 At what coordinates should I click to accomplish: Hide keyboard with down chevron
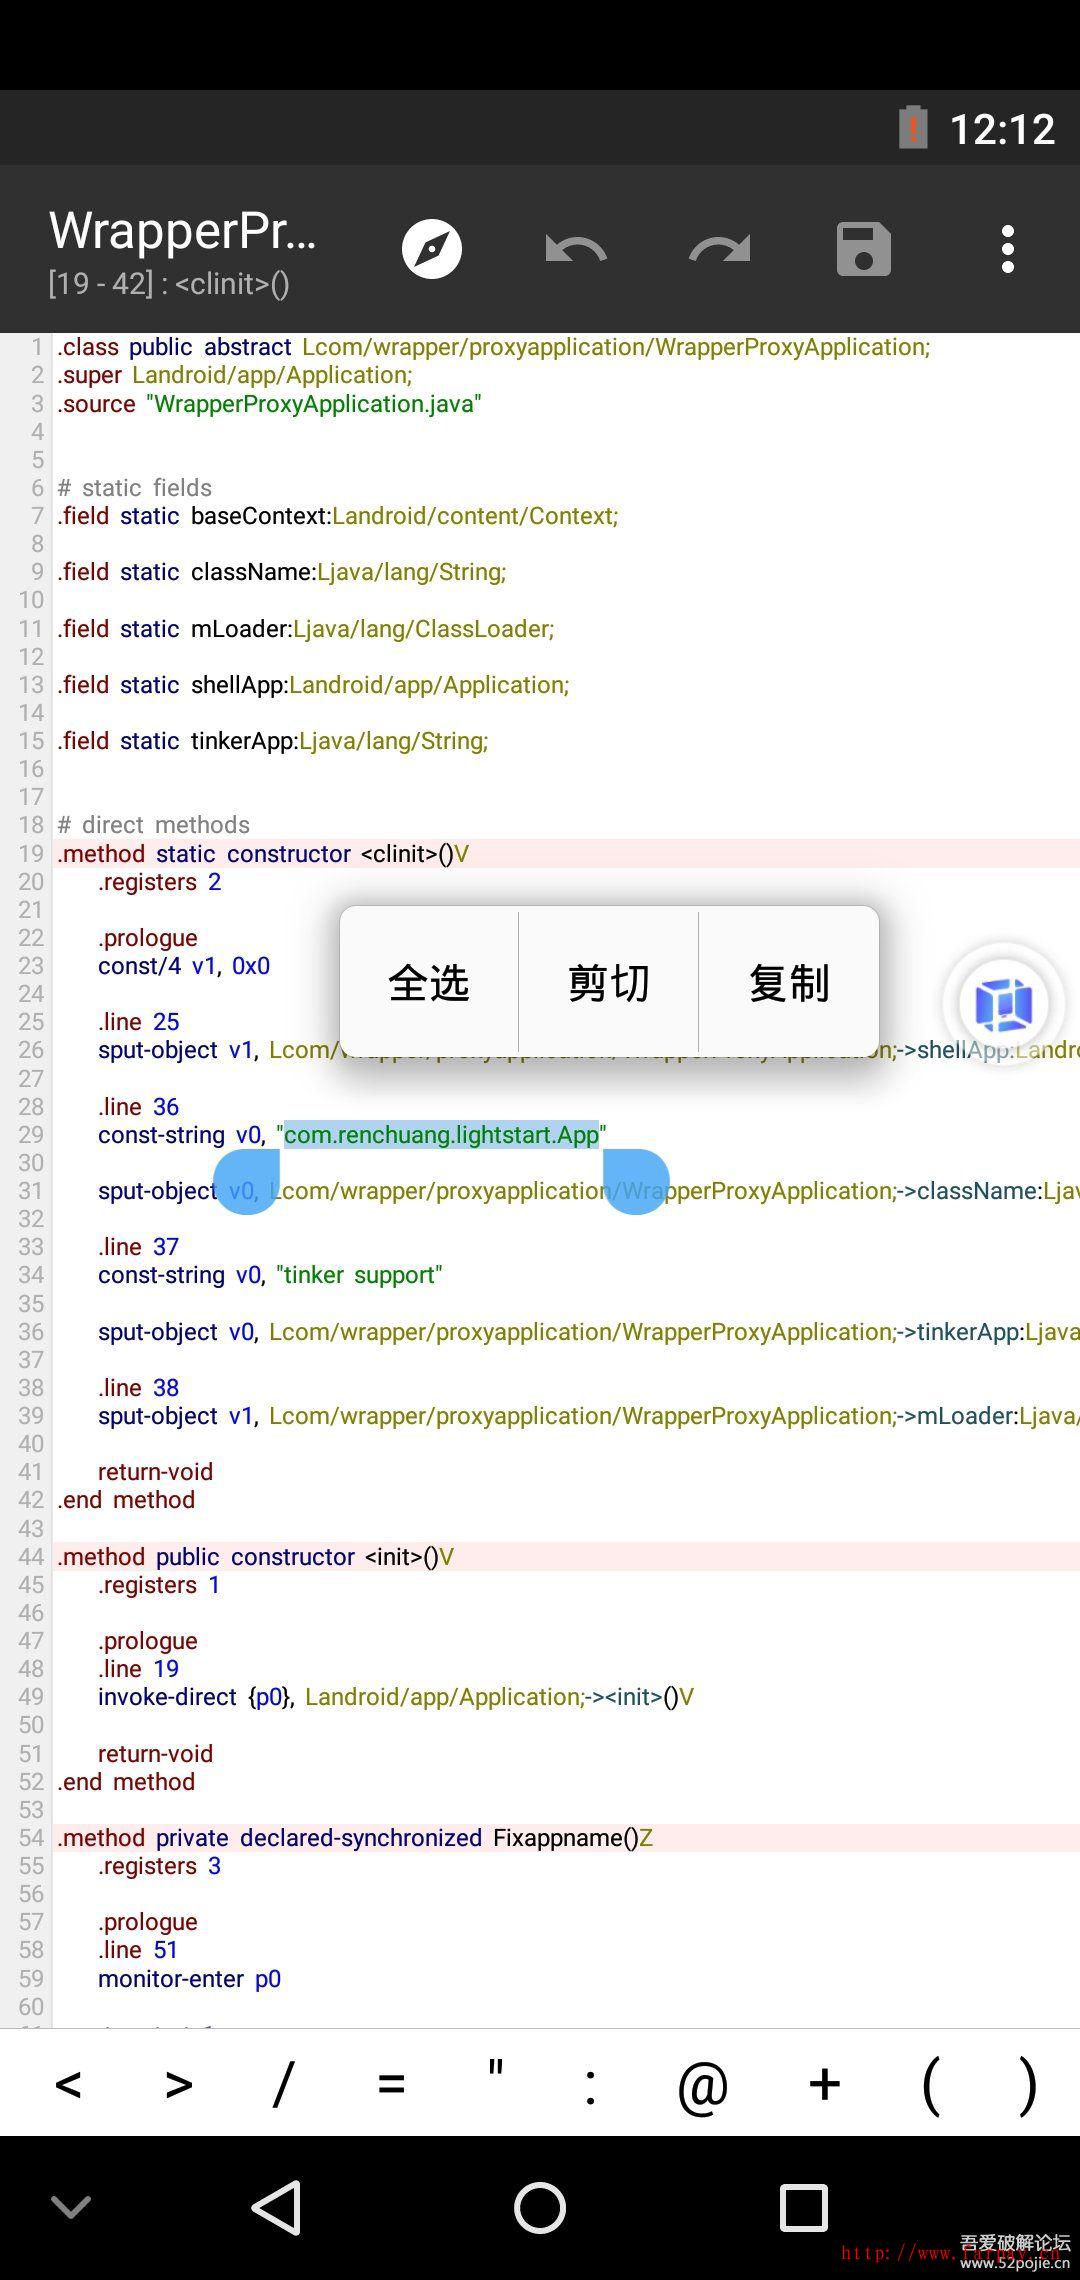(71, 2207)
